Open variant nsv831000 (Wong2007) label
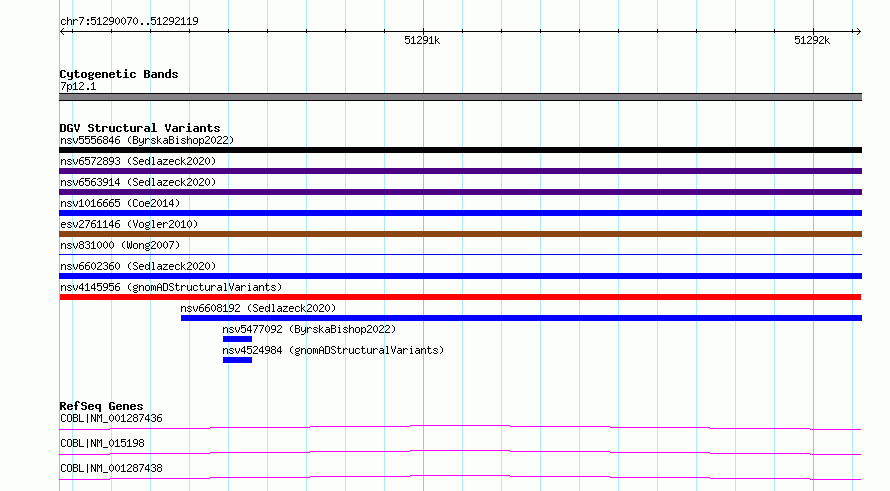 [120, 245]
